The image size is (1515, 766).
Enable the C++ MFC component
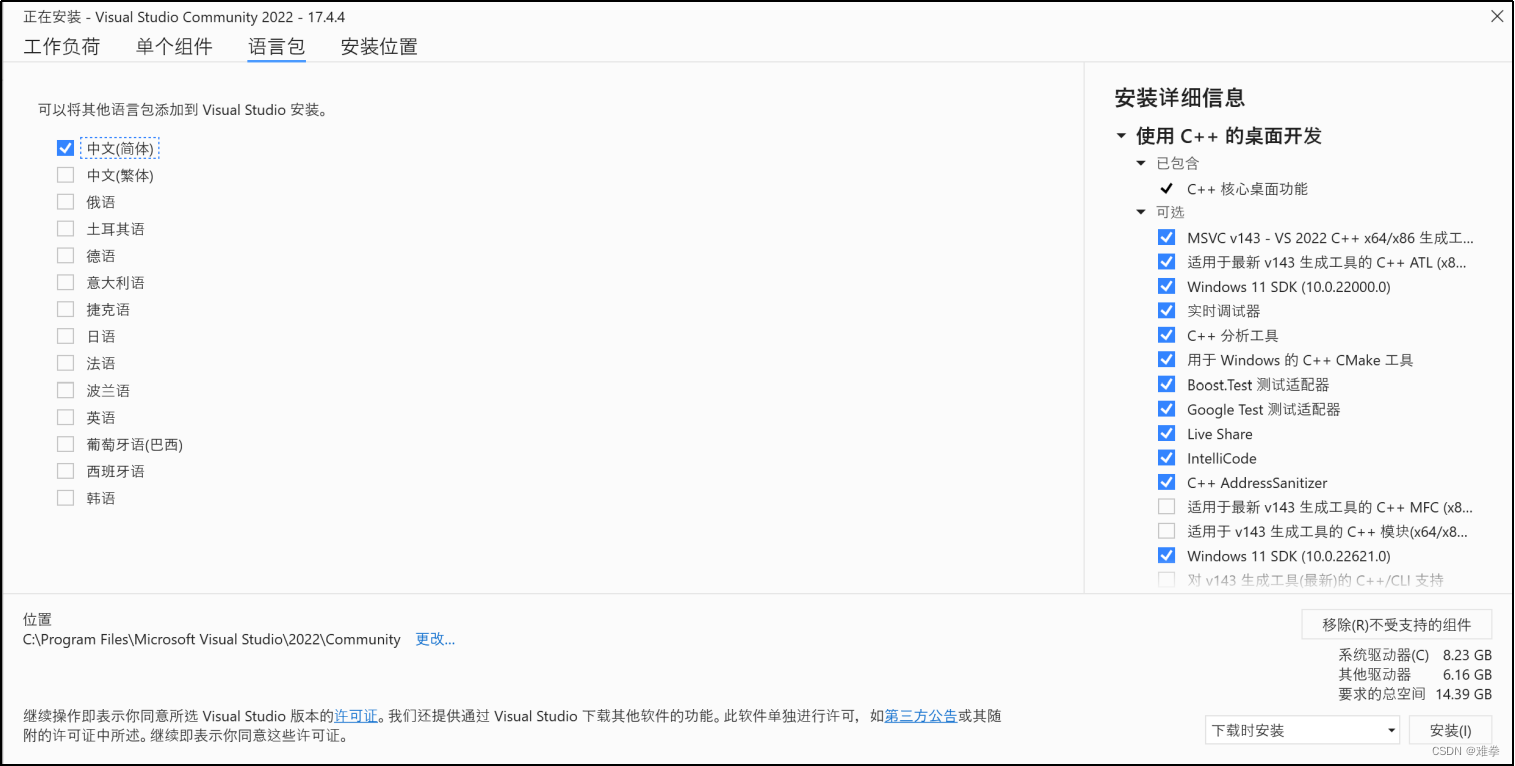click(x=1166, y=507)
